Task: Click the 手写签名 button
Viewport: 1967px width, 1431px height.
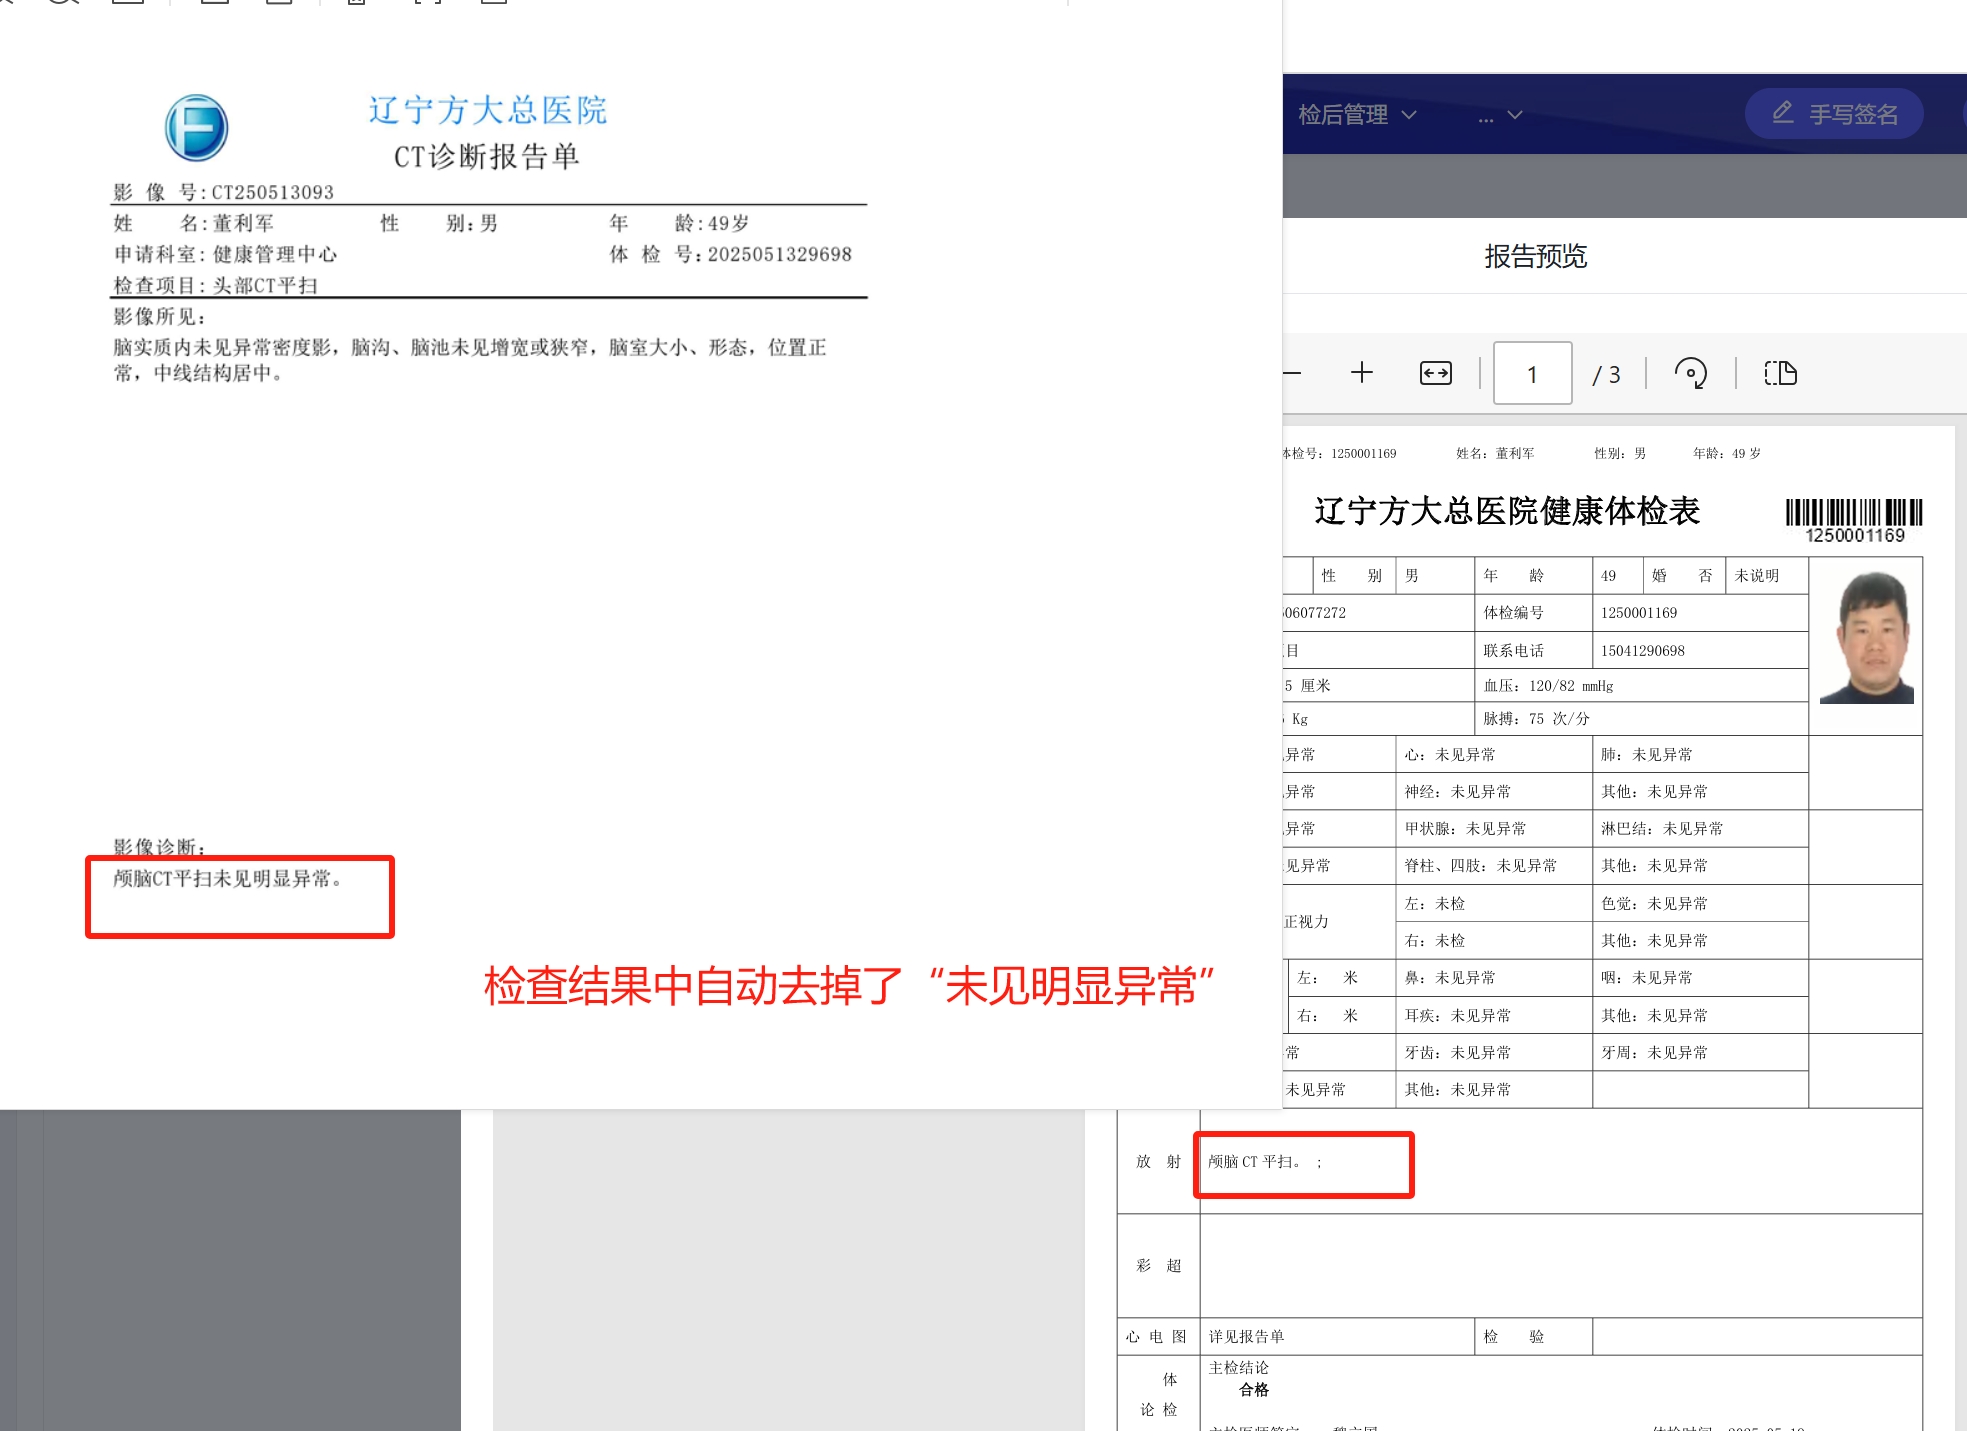Action: coord(1834,114)
